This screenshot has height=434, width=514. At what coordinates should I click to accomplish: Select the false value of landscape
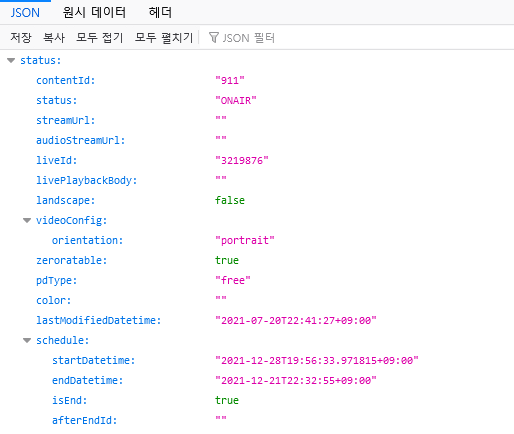tap(230, 200)
